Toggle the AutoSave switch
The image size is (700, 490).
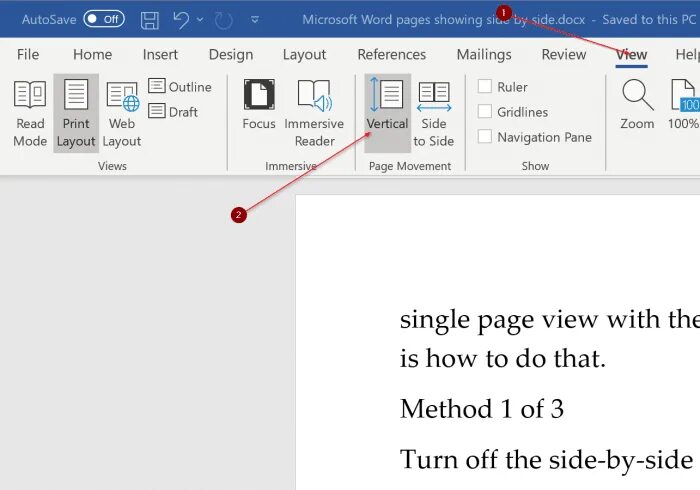pyautogui.click(x=104, y=19)
